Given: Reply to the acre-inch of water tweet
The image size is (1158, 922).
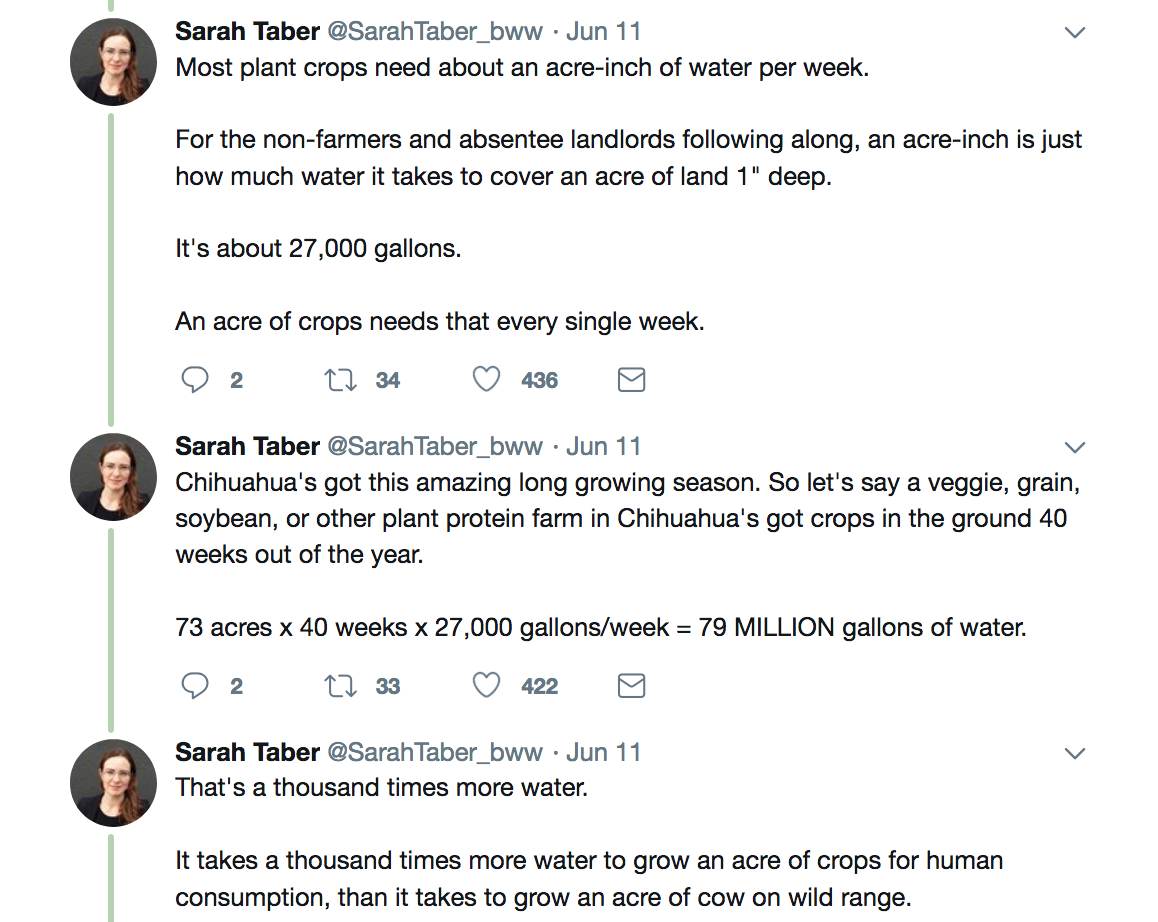Looking at the screenshot, I should [x=195, y=380].
